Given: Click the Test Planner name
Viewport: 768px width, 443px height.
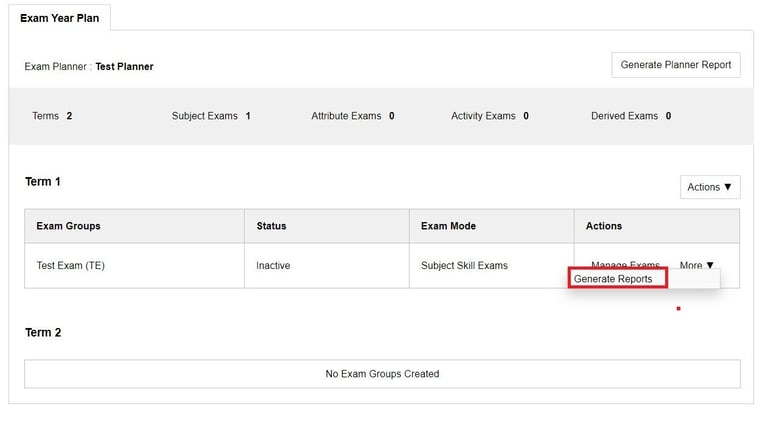Looking at the screenshot, I should click(x=124, y=67).
